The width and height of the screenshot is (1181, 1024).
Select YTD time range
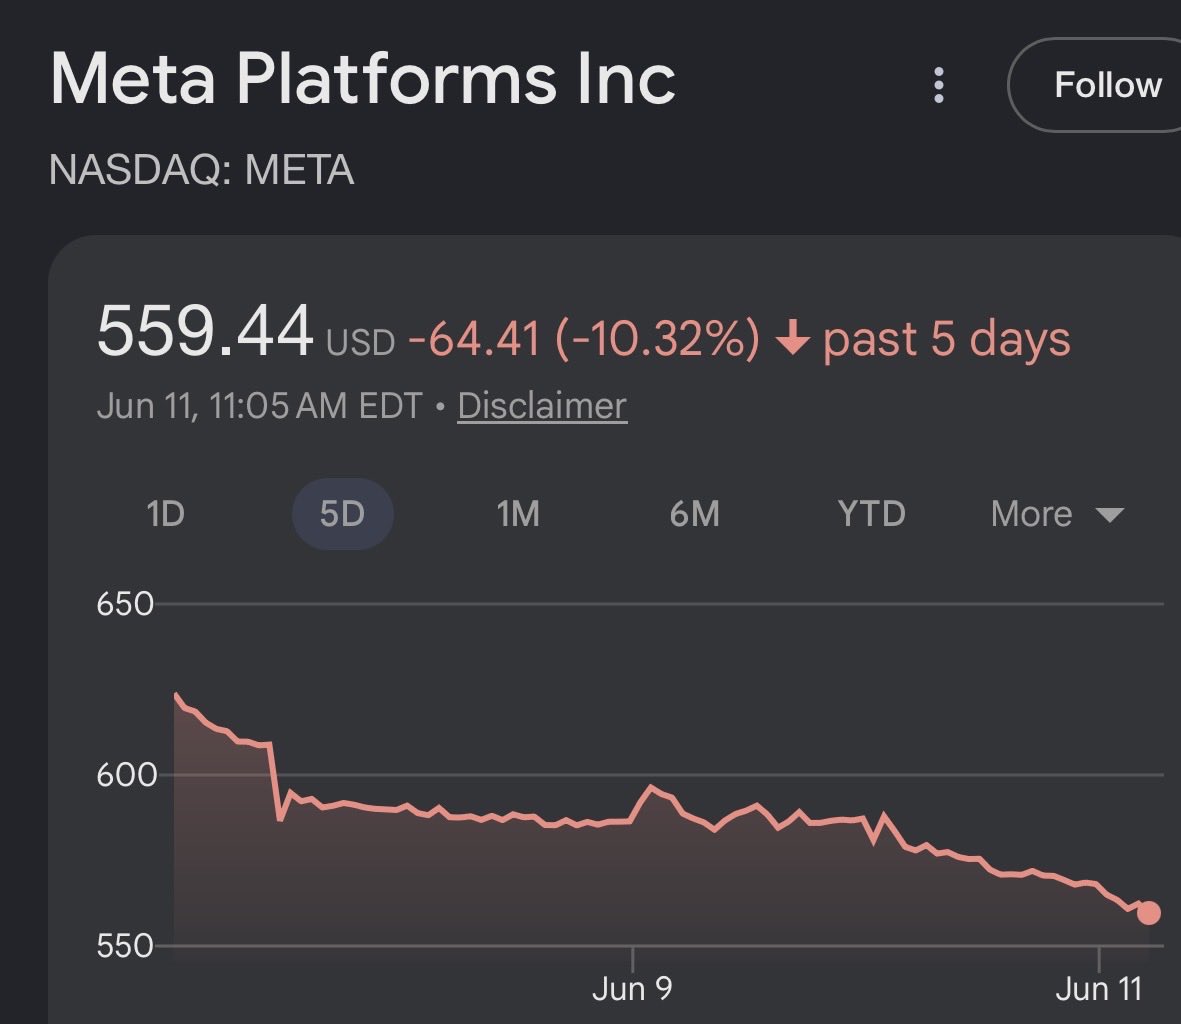pyautogui.click(x=871, y=514)
